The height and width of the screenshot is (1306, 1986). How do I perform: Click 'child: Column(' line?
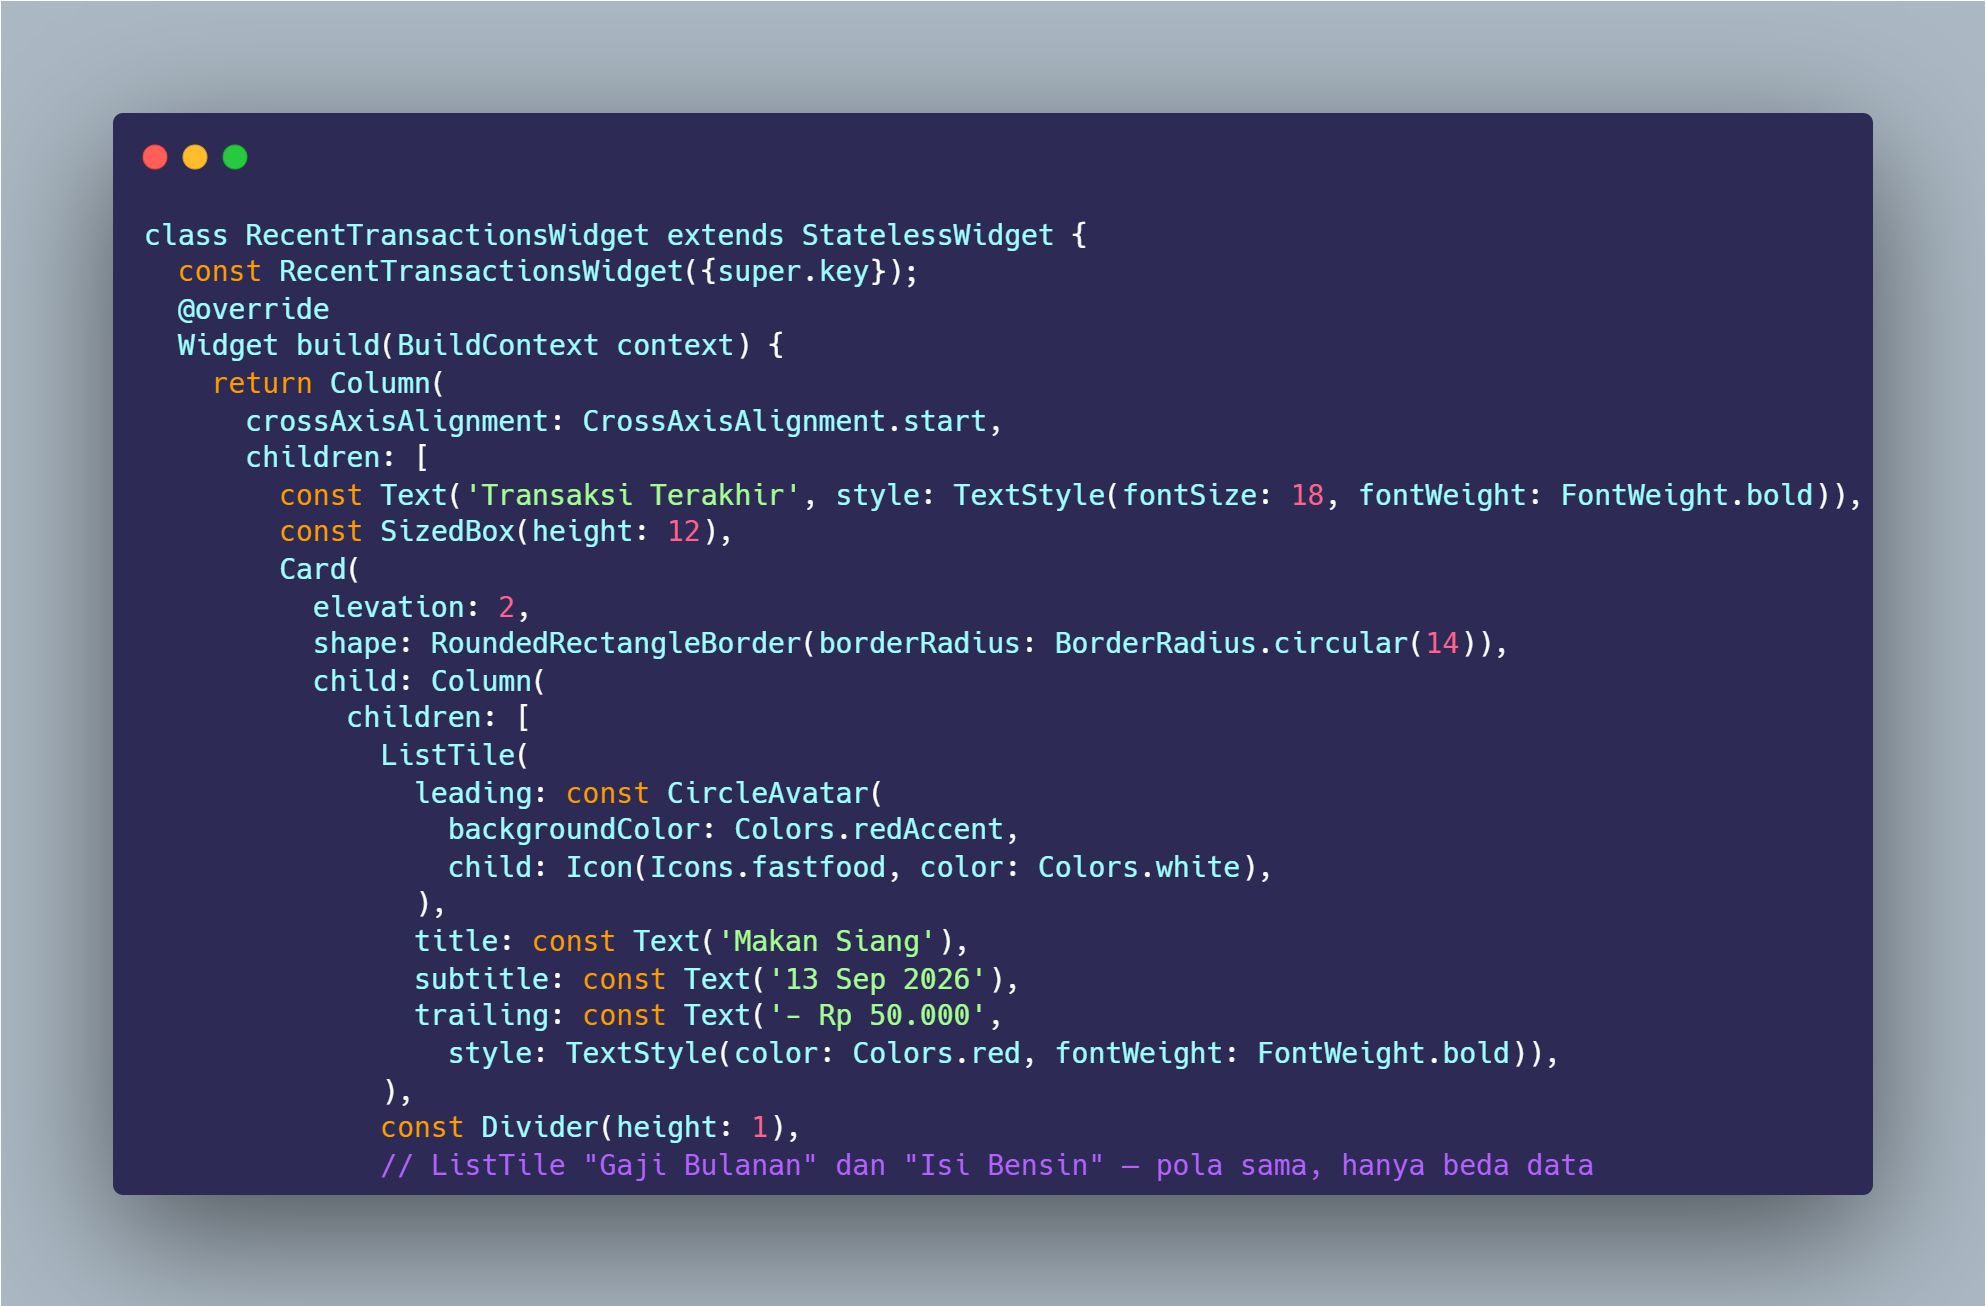(430, 681)
